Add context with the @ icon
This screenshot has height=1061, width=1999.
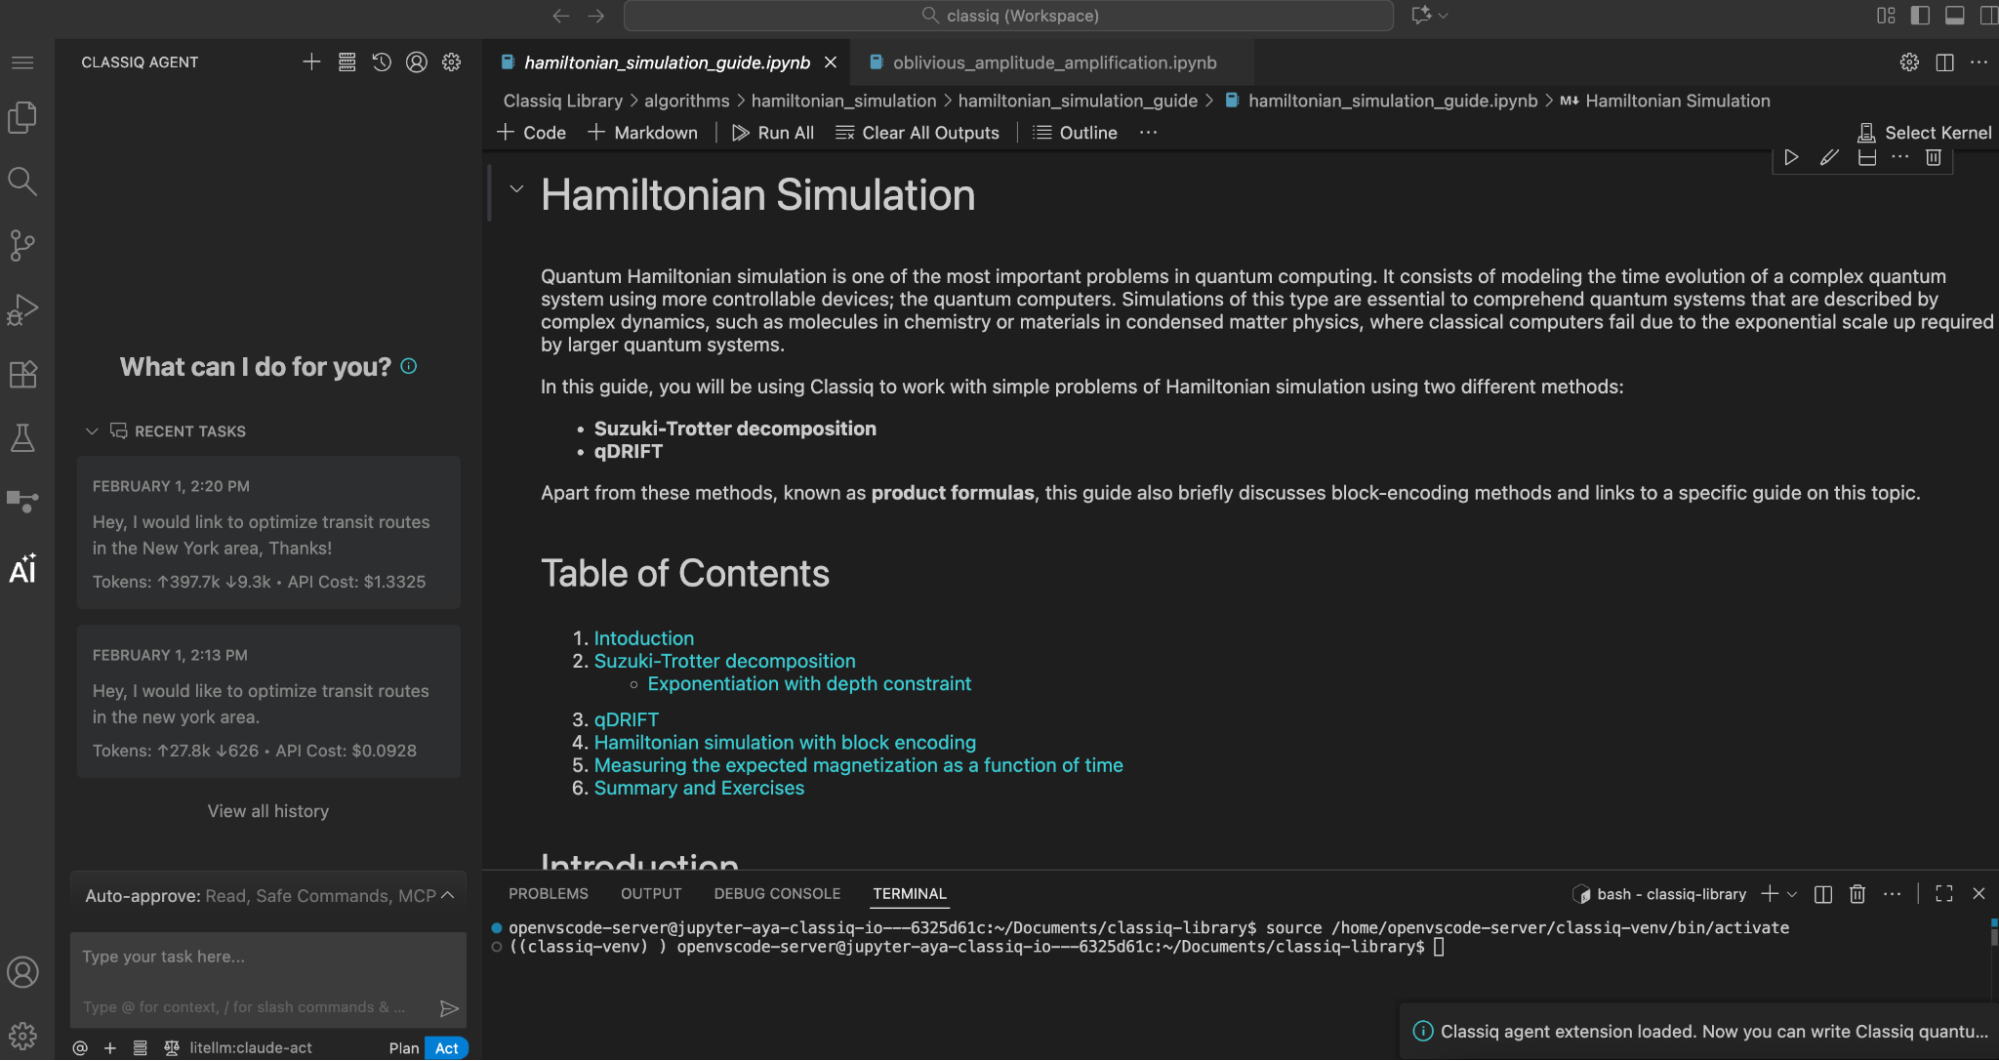pyautogui.click(x=80, y=1048)
